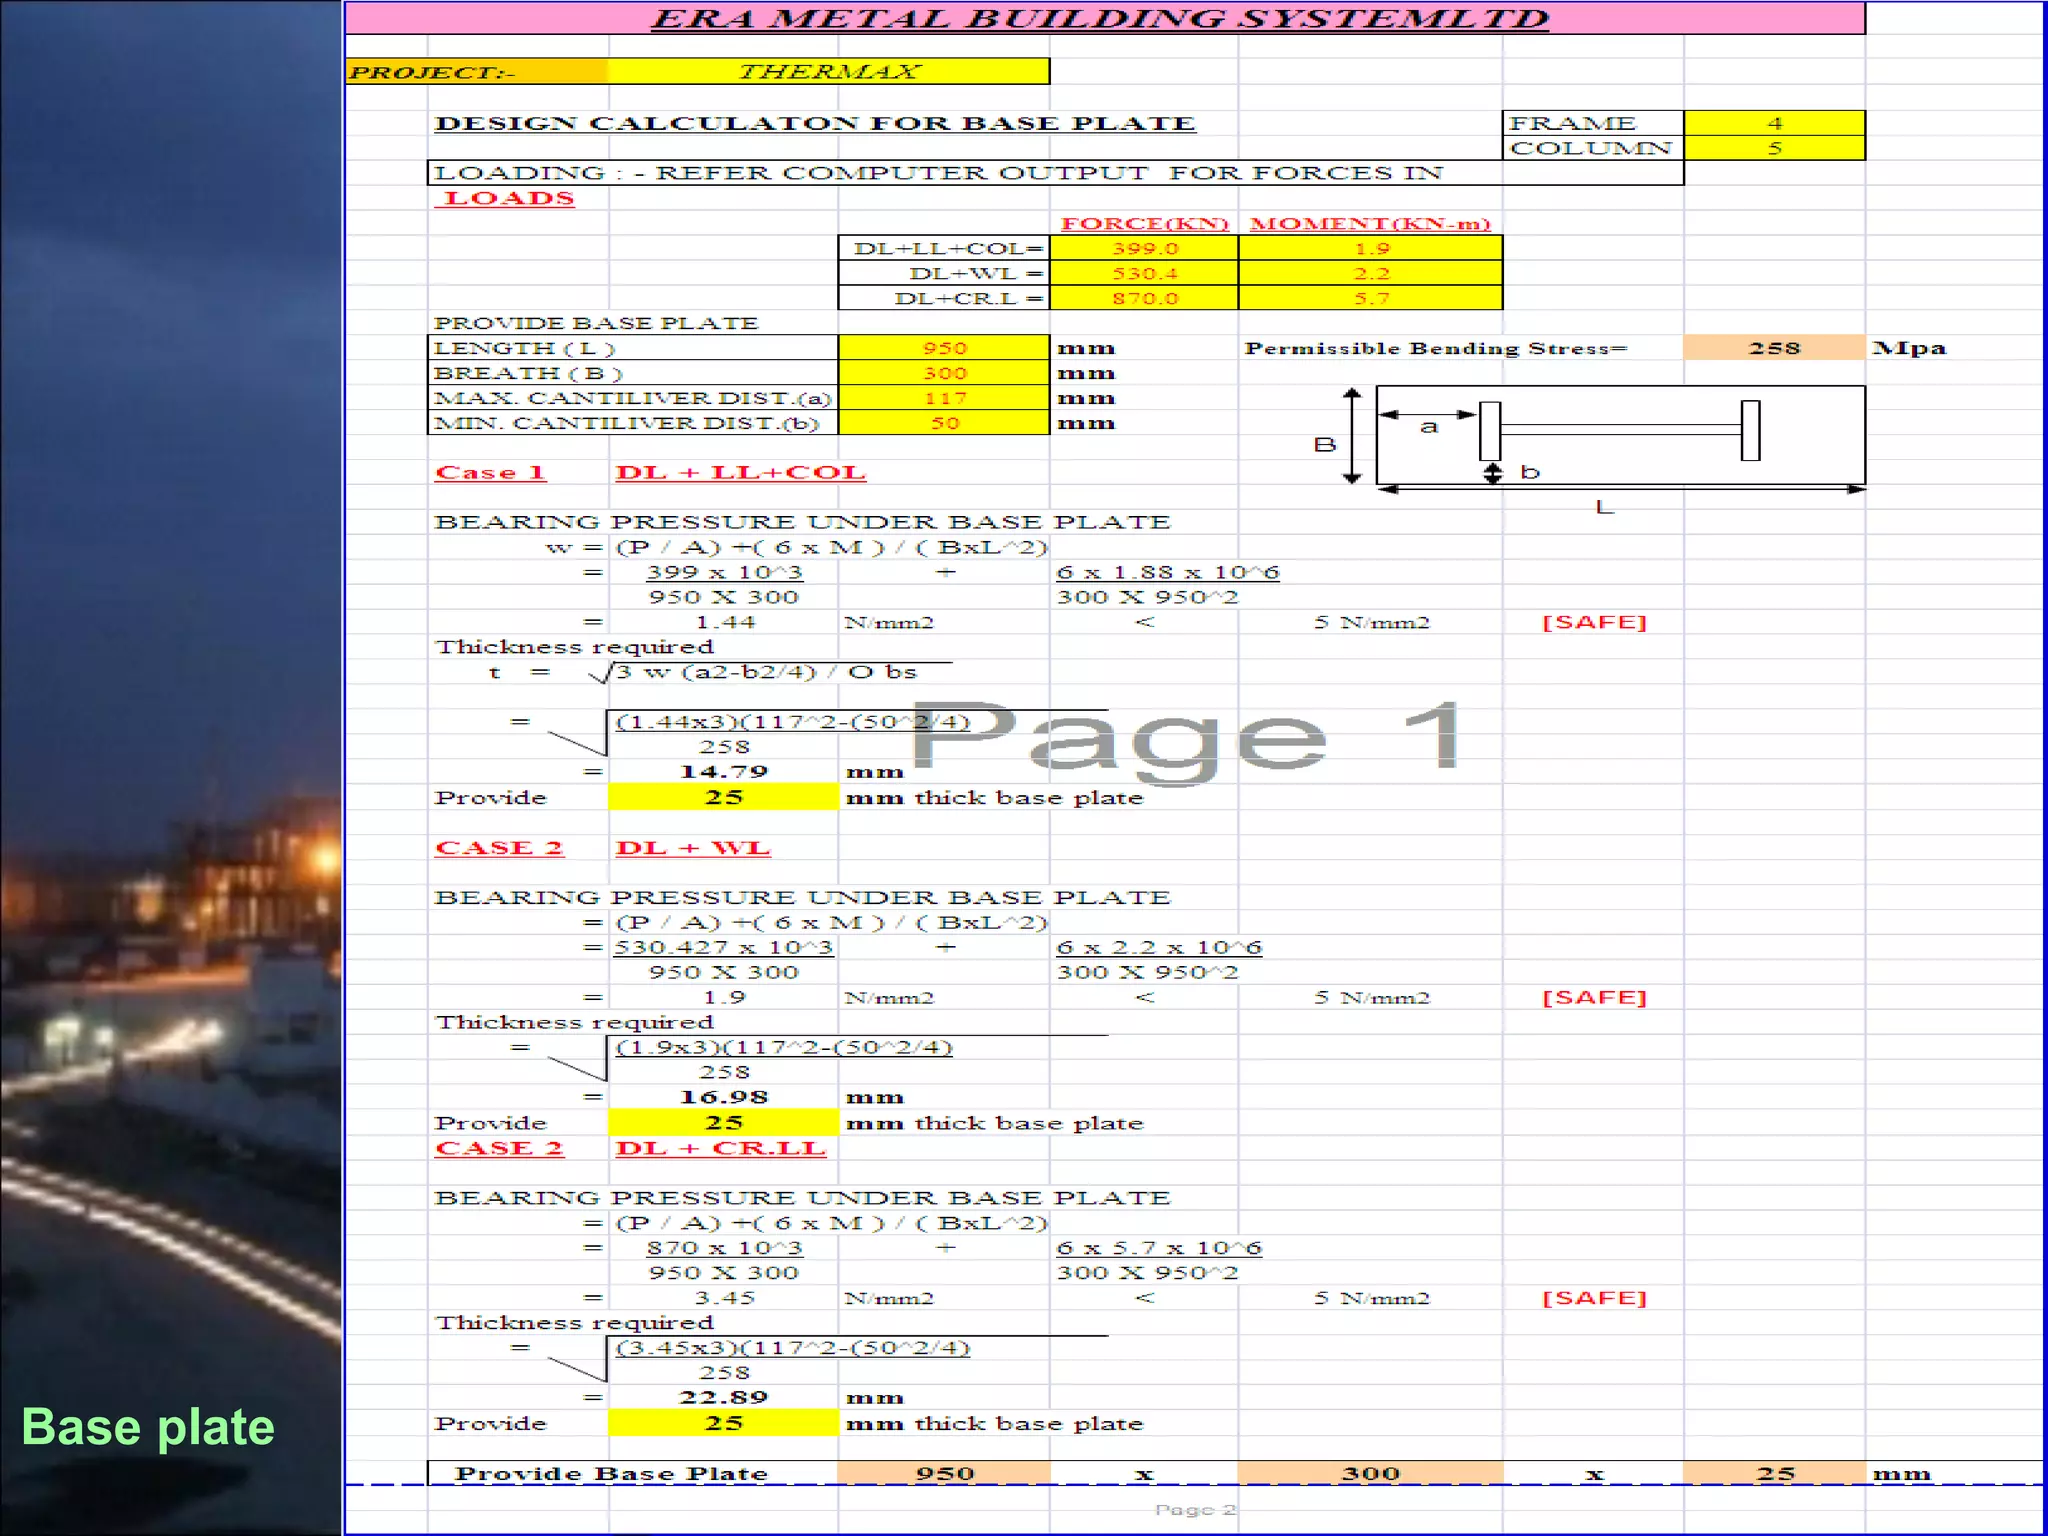Select MIN. CANTILEVER DIST value 50
2048x1536 pixels.
pyautogui.click(x=944, y=423)
